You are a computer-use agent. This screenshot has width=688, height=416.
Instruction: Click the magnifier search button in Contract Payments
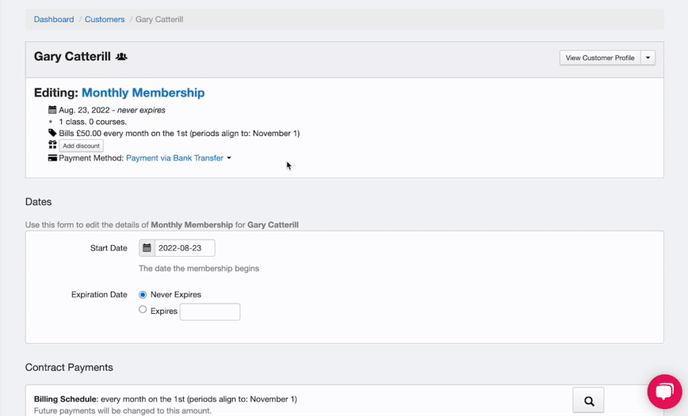pyautogui.click(x=588, y=401)
